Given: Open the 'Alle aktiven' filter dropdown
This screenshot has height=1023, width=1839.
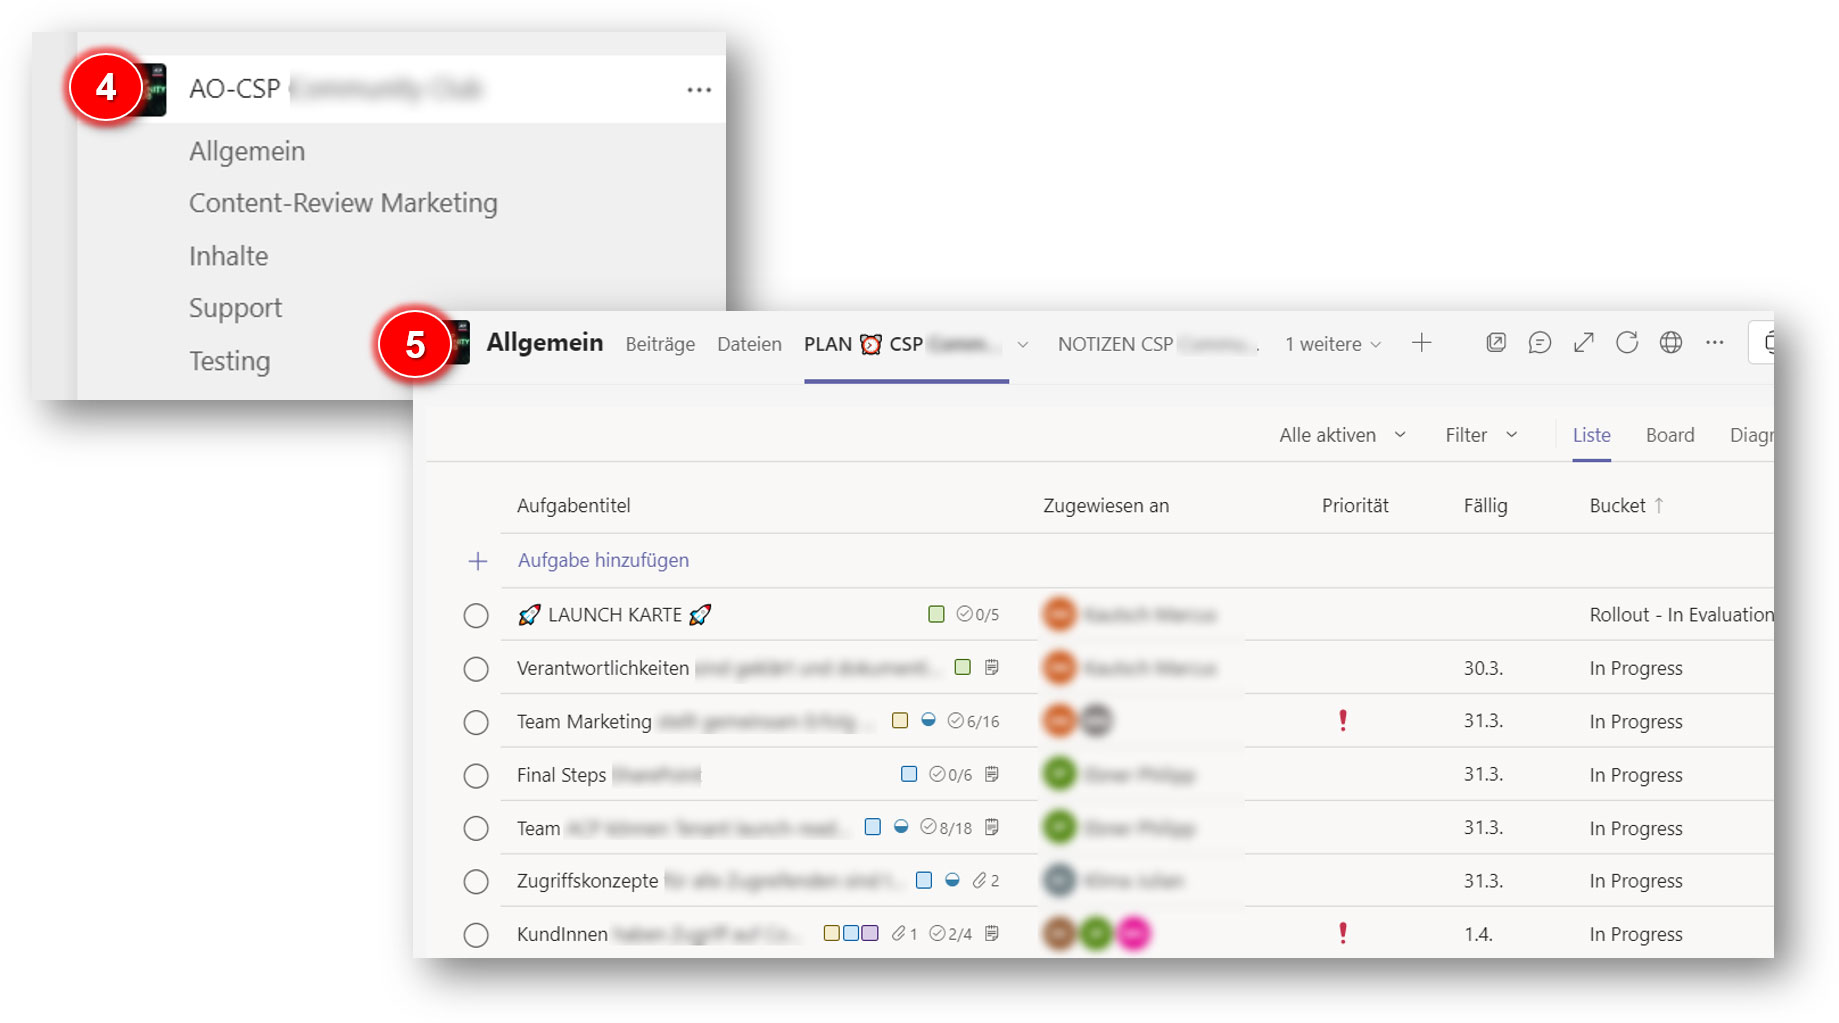Looking at the screenshot, I should [x=1342, y=435].
